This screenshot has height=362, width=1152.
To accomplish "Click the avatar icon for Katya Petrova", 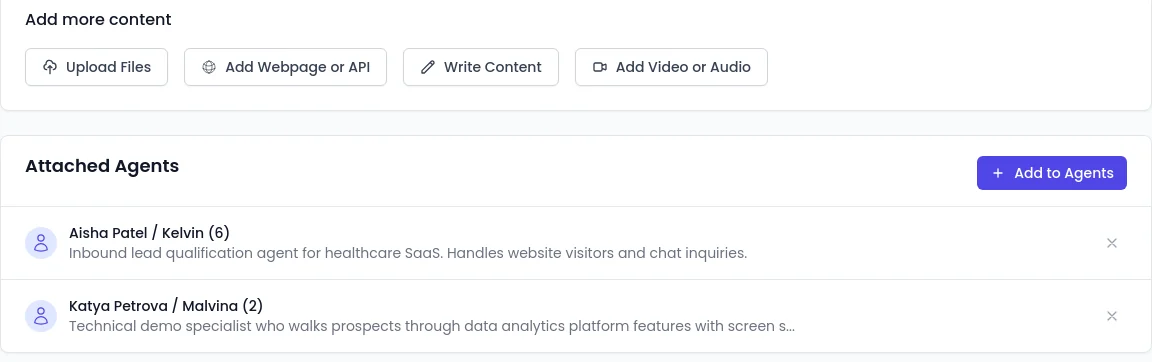I will point(41,316).
